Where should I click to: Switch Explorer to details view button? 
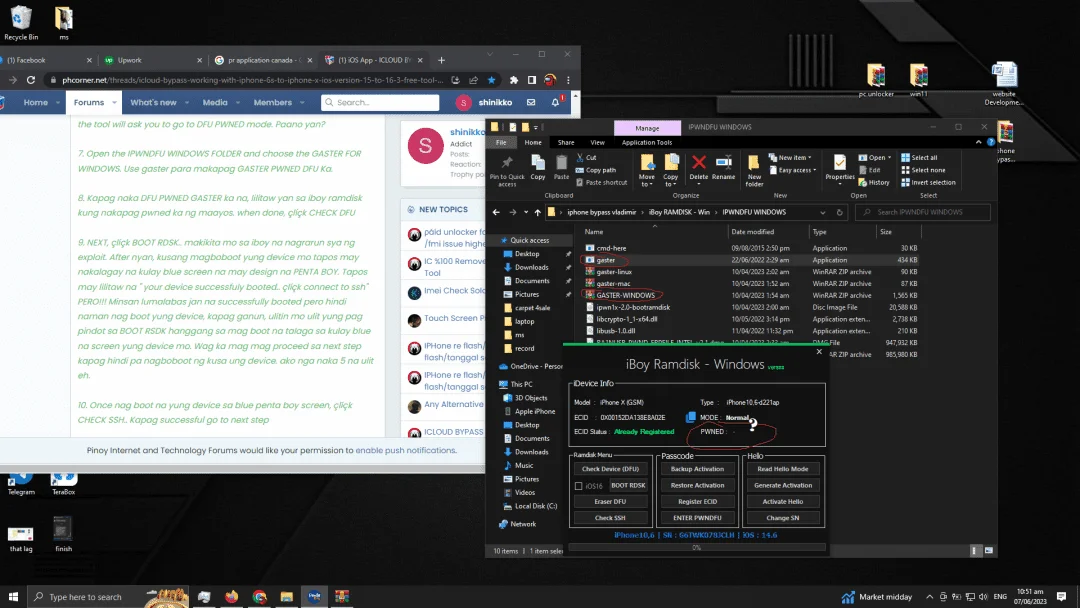[x=974, y=551]
